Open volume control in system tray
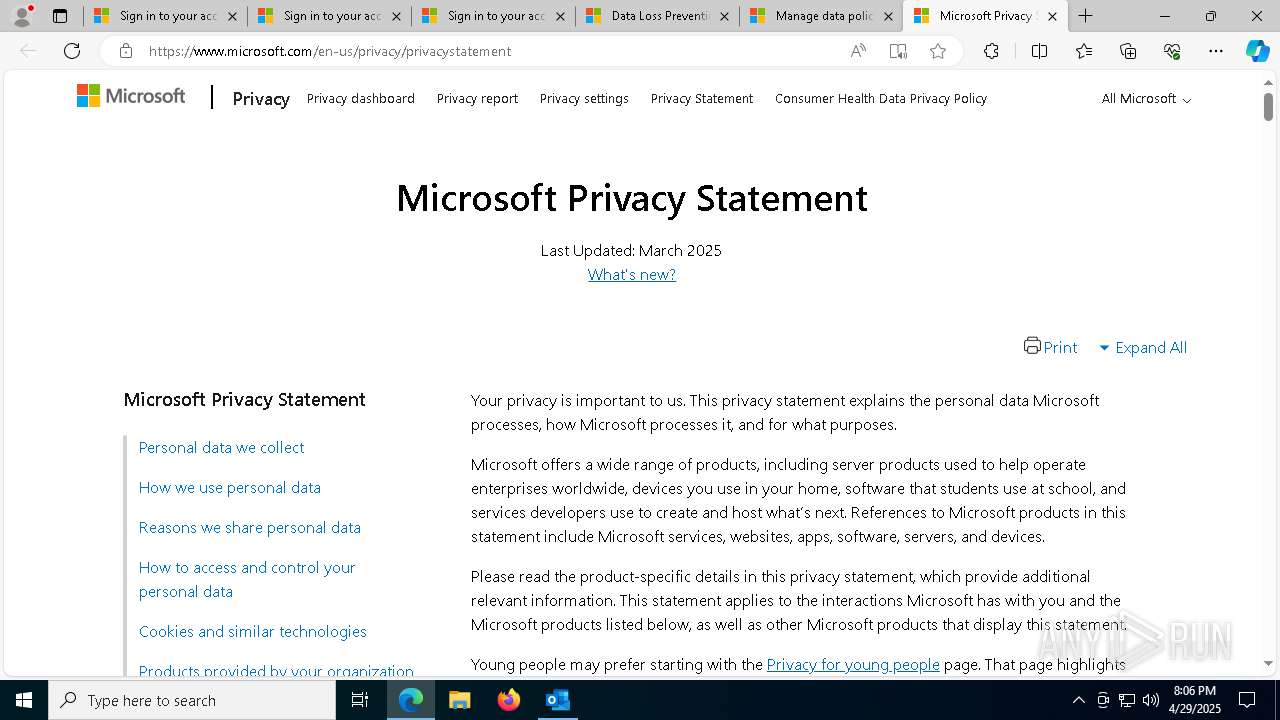This screenshot has width=1280, height=720. (x=1151, y=700)
